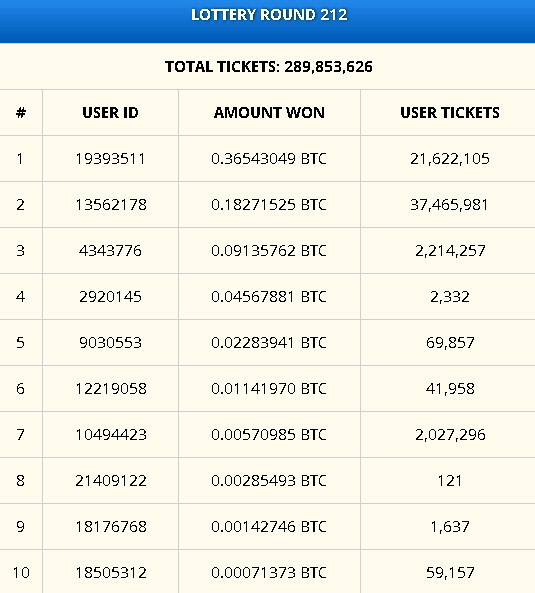Select user ID 19393511
Viewport: 535px width, 593px height.
coord(110,159)
